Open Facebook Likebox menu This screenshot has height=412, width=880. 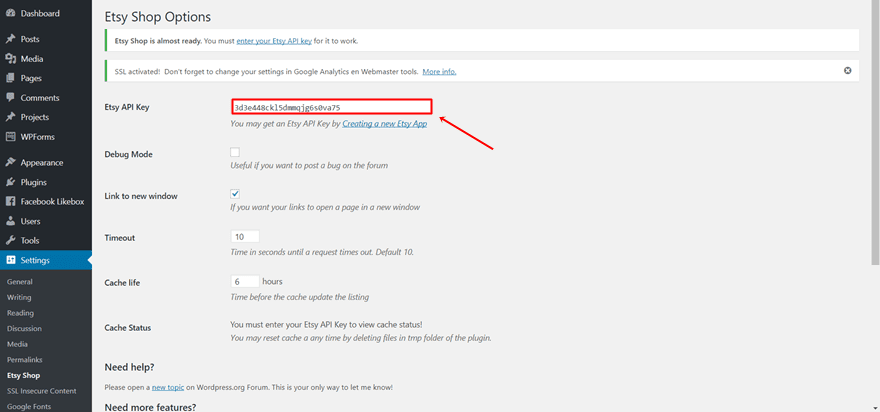52,202
